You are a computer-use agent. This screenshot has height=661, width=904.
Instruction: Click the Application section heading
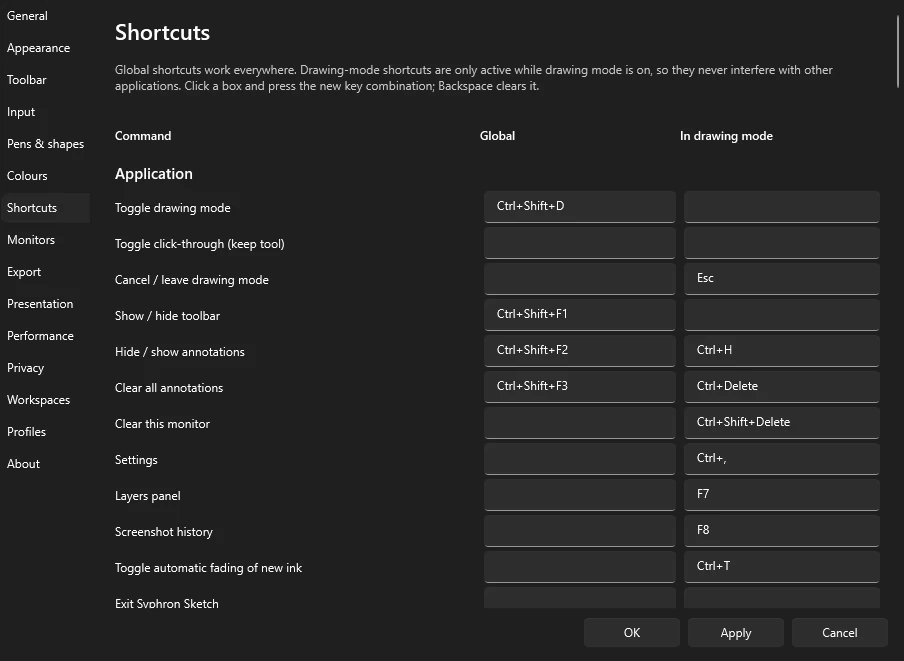[x=154, y=174]
